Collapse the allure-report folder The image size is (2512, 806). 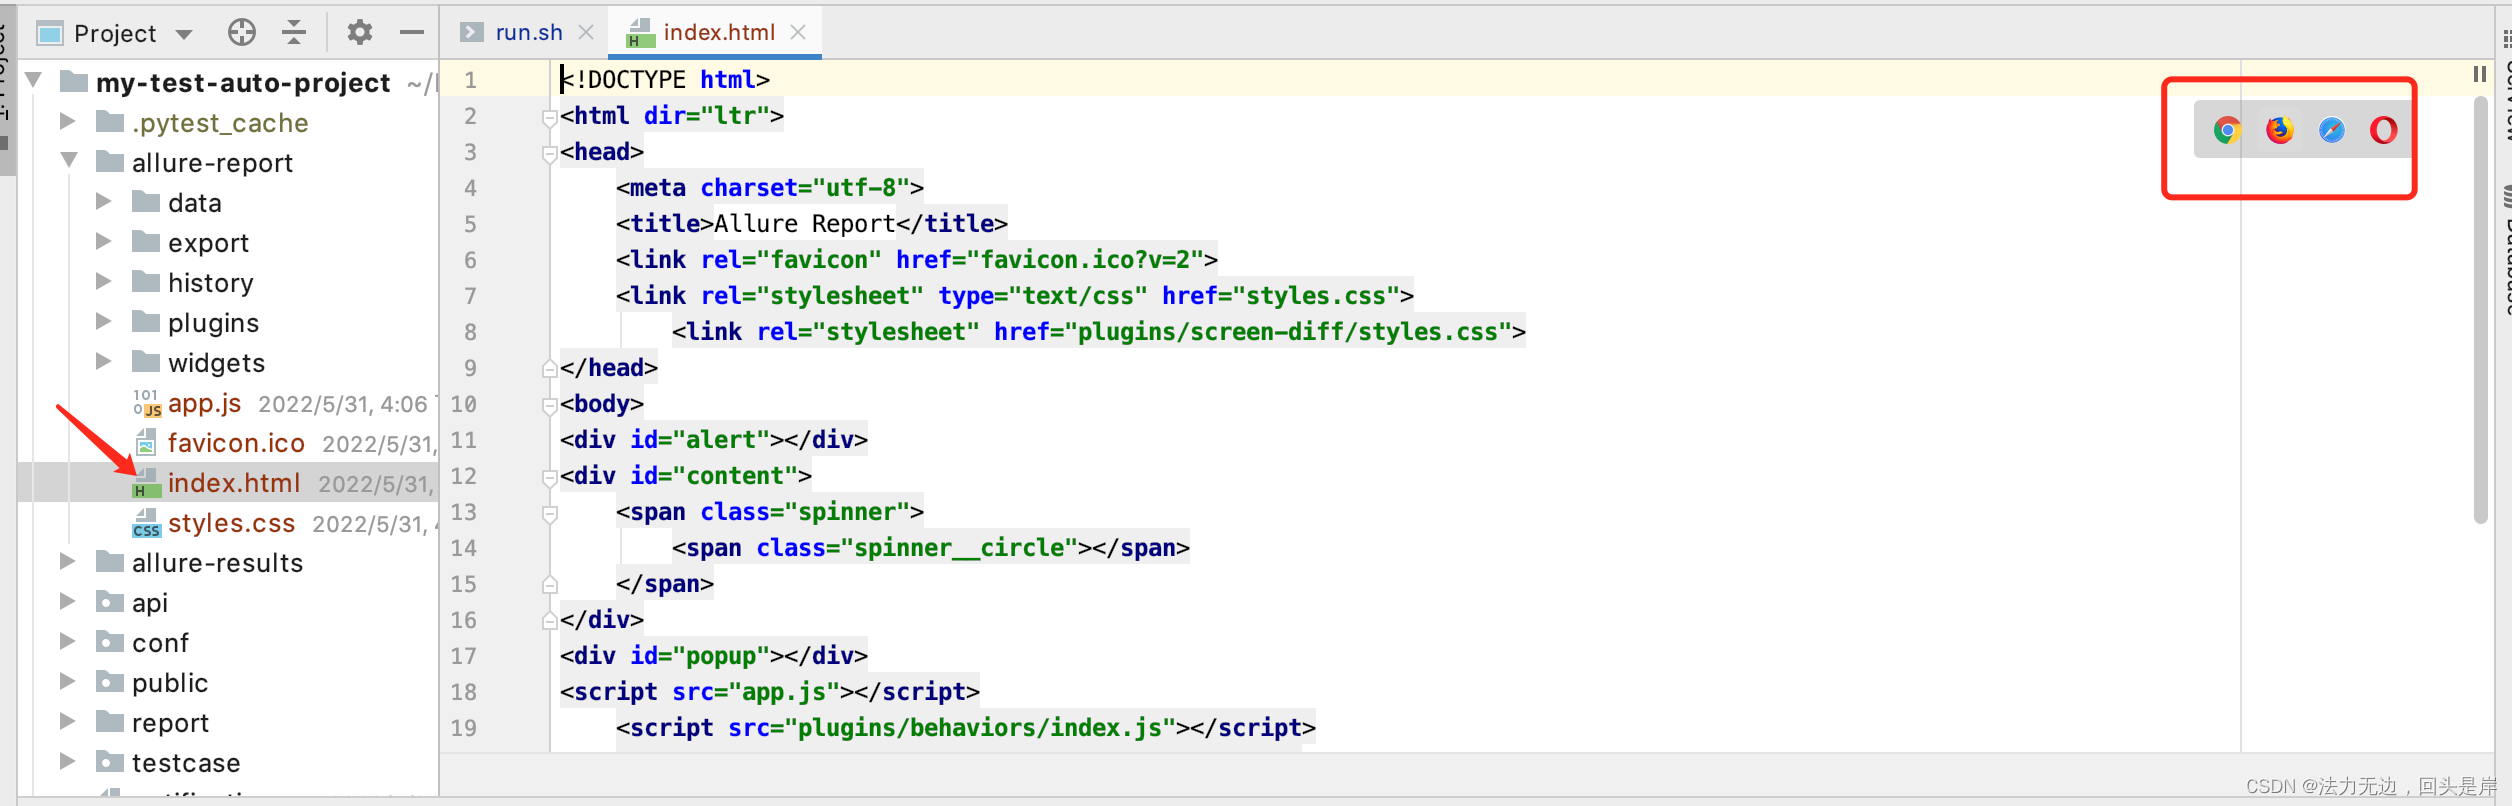point(68,160)
